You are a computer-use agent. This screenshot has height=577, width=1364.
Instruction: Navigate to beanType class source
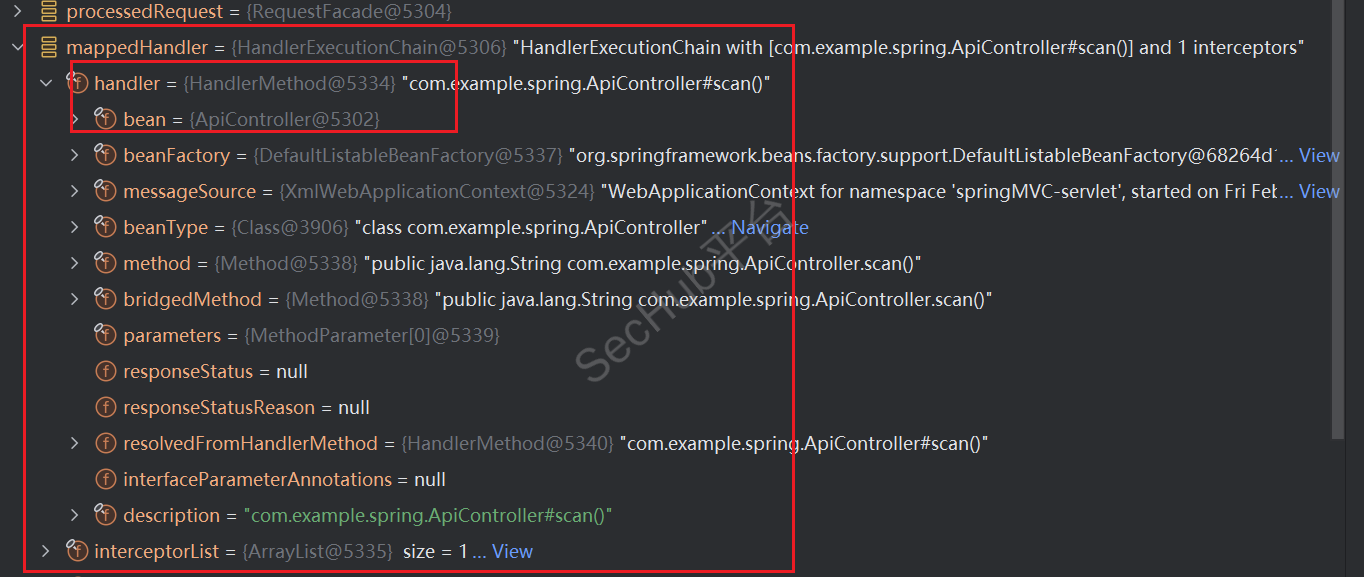pyautogui.click(x=768, y=228)
